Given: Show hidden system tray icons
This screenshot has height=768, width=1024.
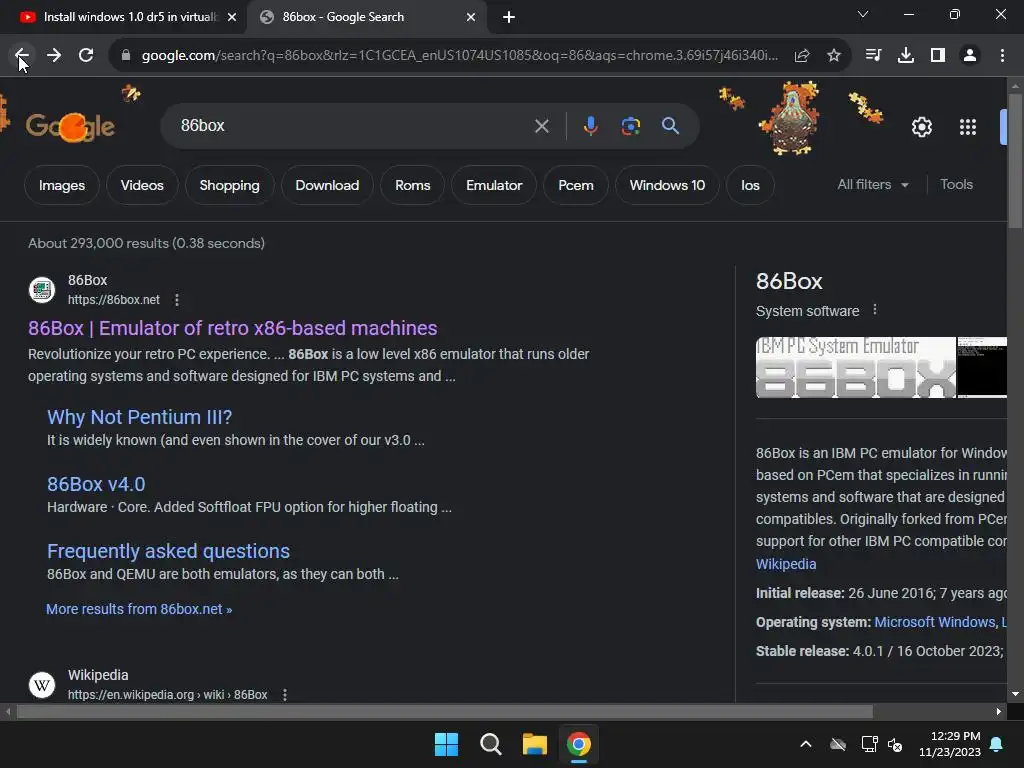Looking at the screenshot, I should tap(806, 744).
